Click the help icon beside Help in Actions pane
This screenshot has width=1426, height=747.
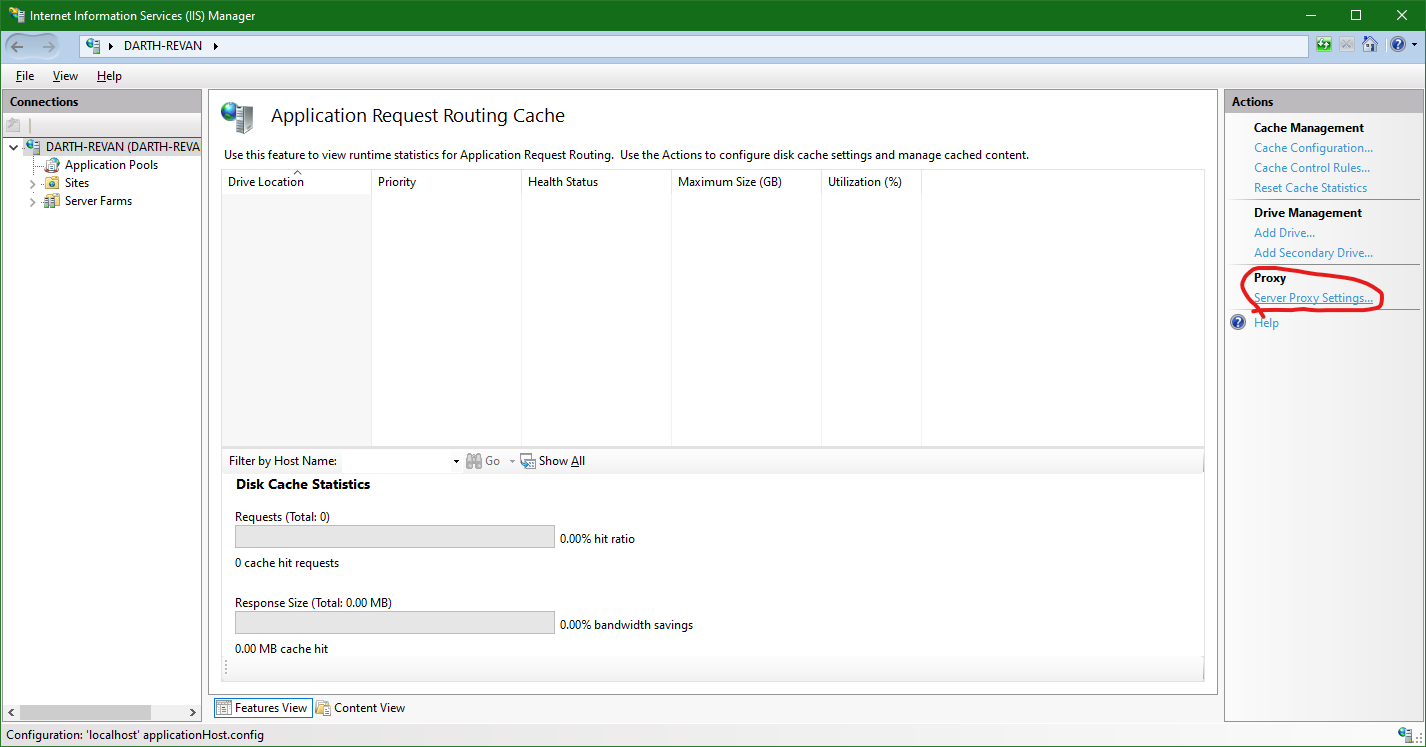pyautogui.click(x=1238, y=322)
